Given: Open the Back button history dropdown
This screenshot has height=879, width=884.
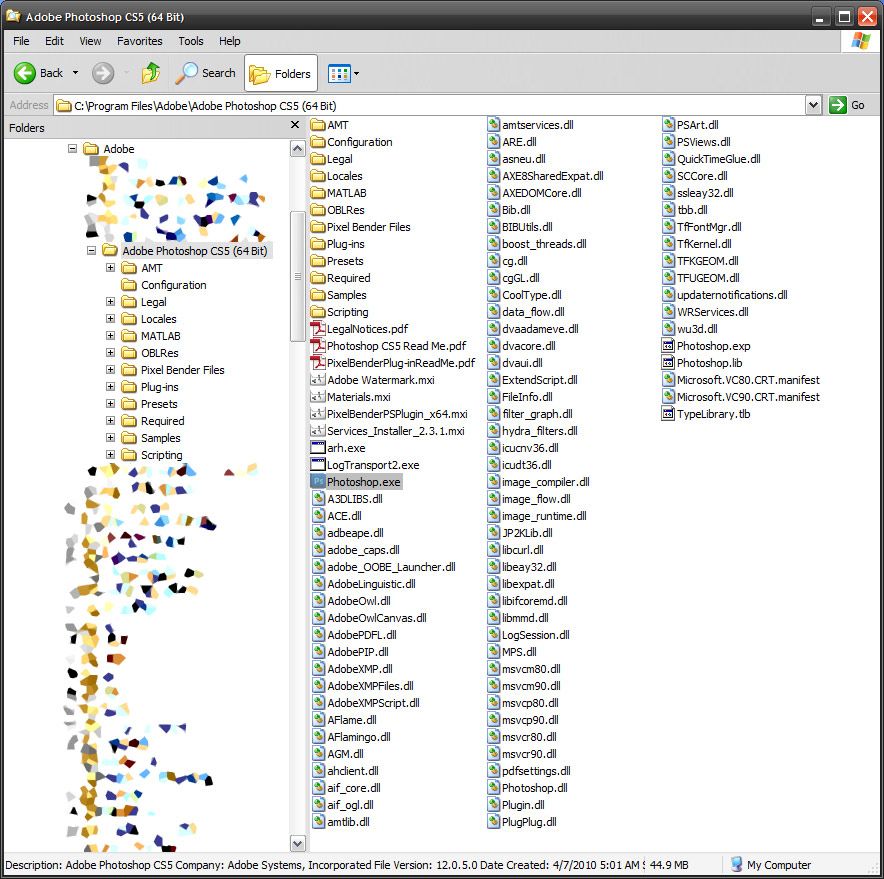Looking at the screenshot, I should coord(76,73).
